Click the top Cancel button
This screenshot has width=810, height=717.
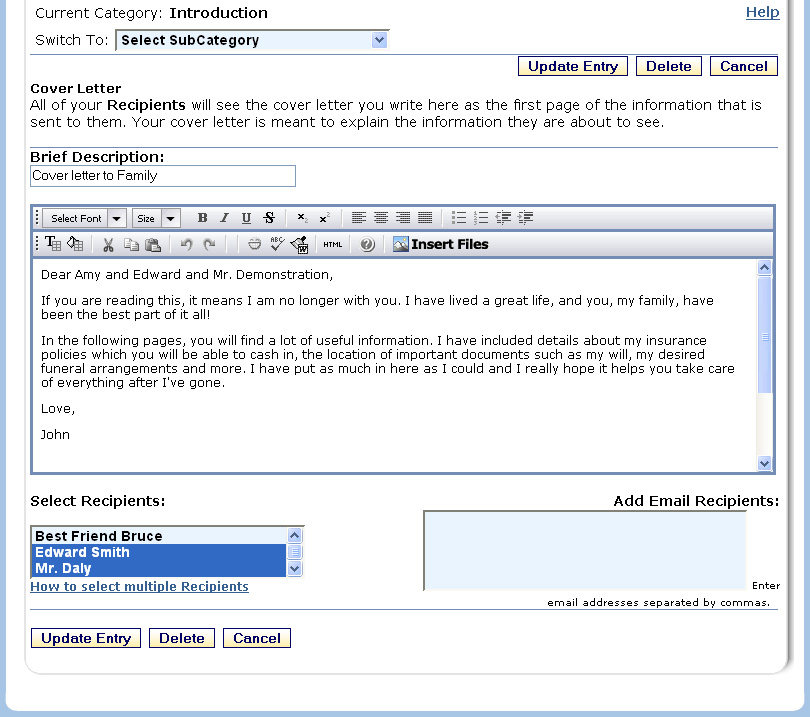(744, 66)
